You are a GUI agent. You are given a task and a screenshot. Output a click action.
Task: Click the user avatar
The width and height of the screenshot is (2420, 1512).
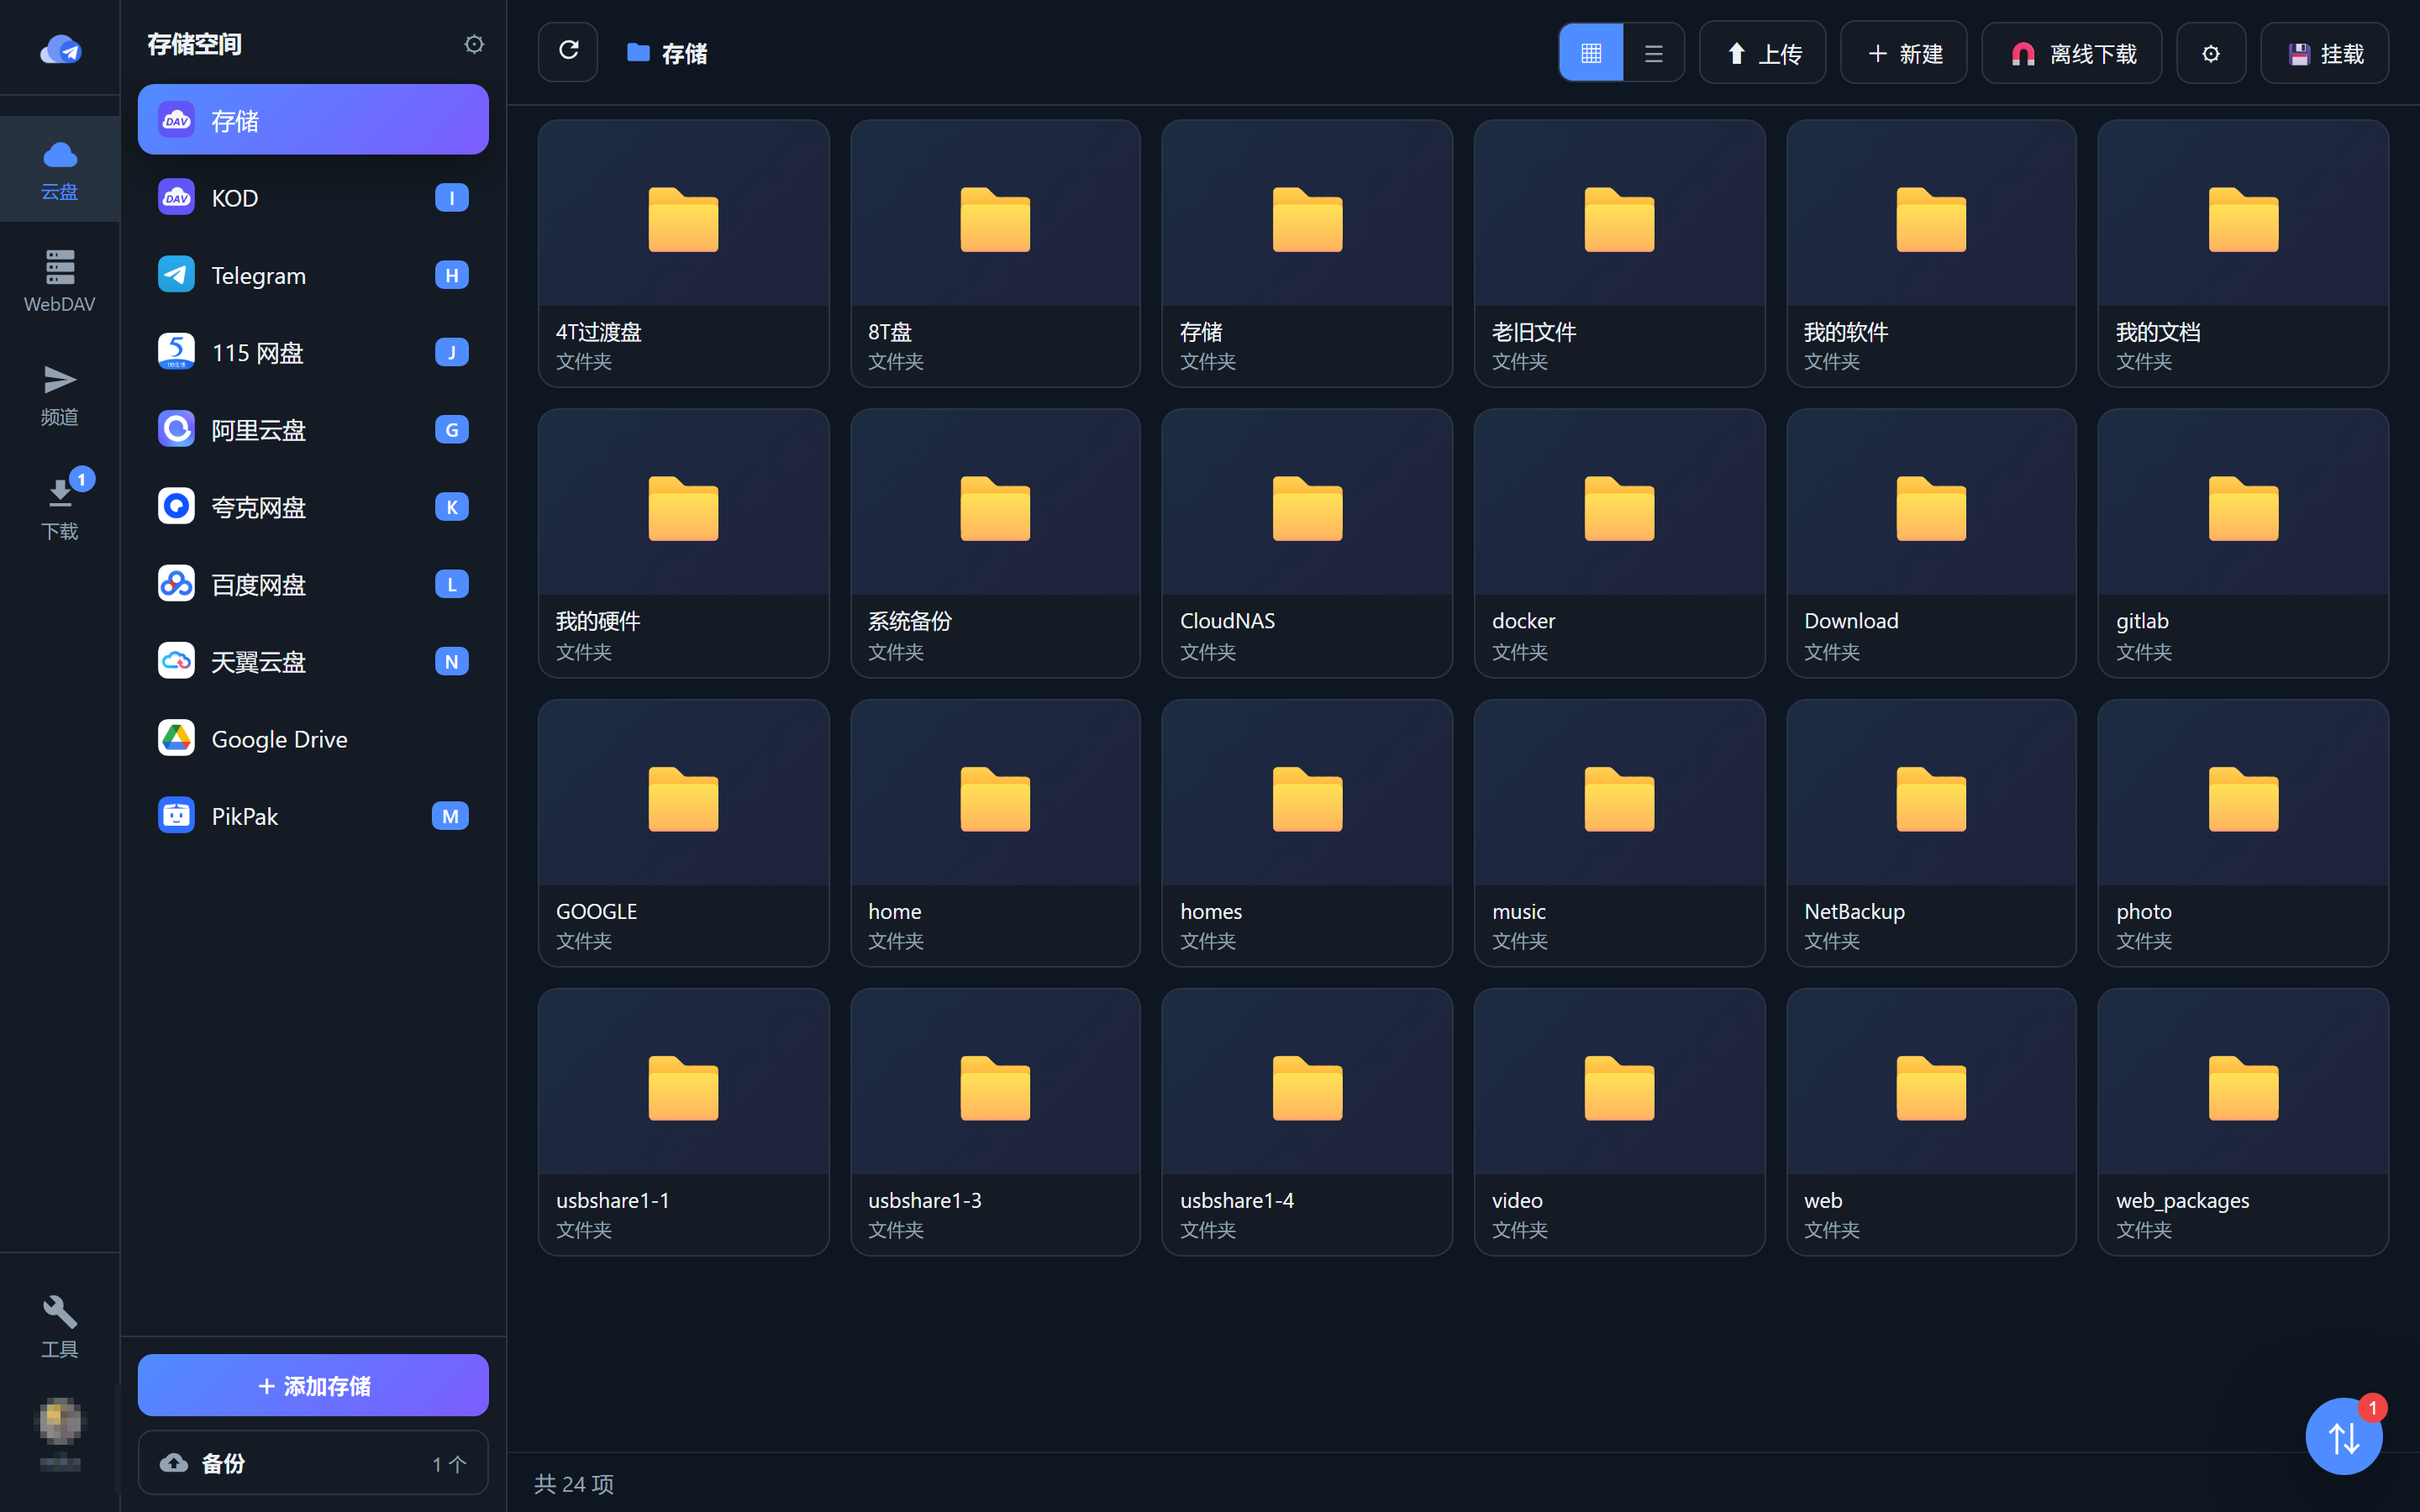point(60,1422)
